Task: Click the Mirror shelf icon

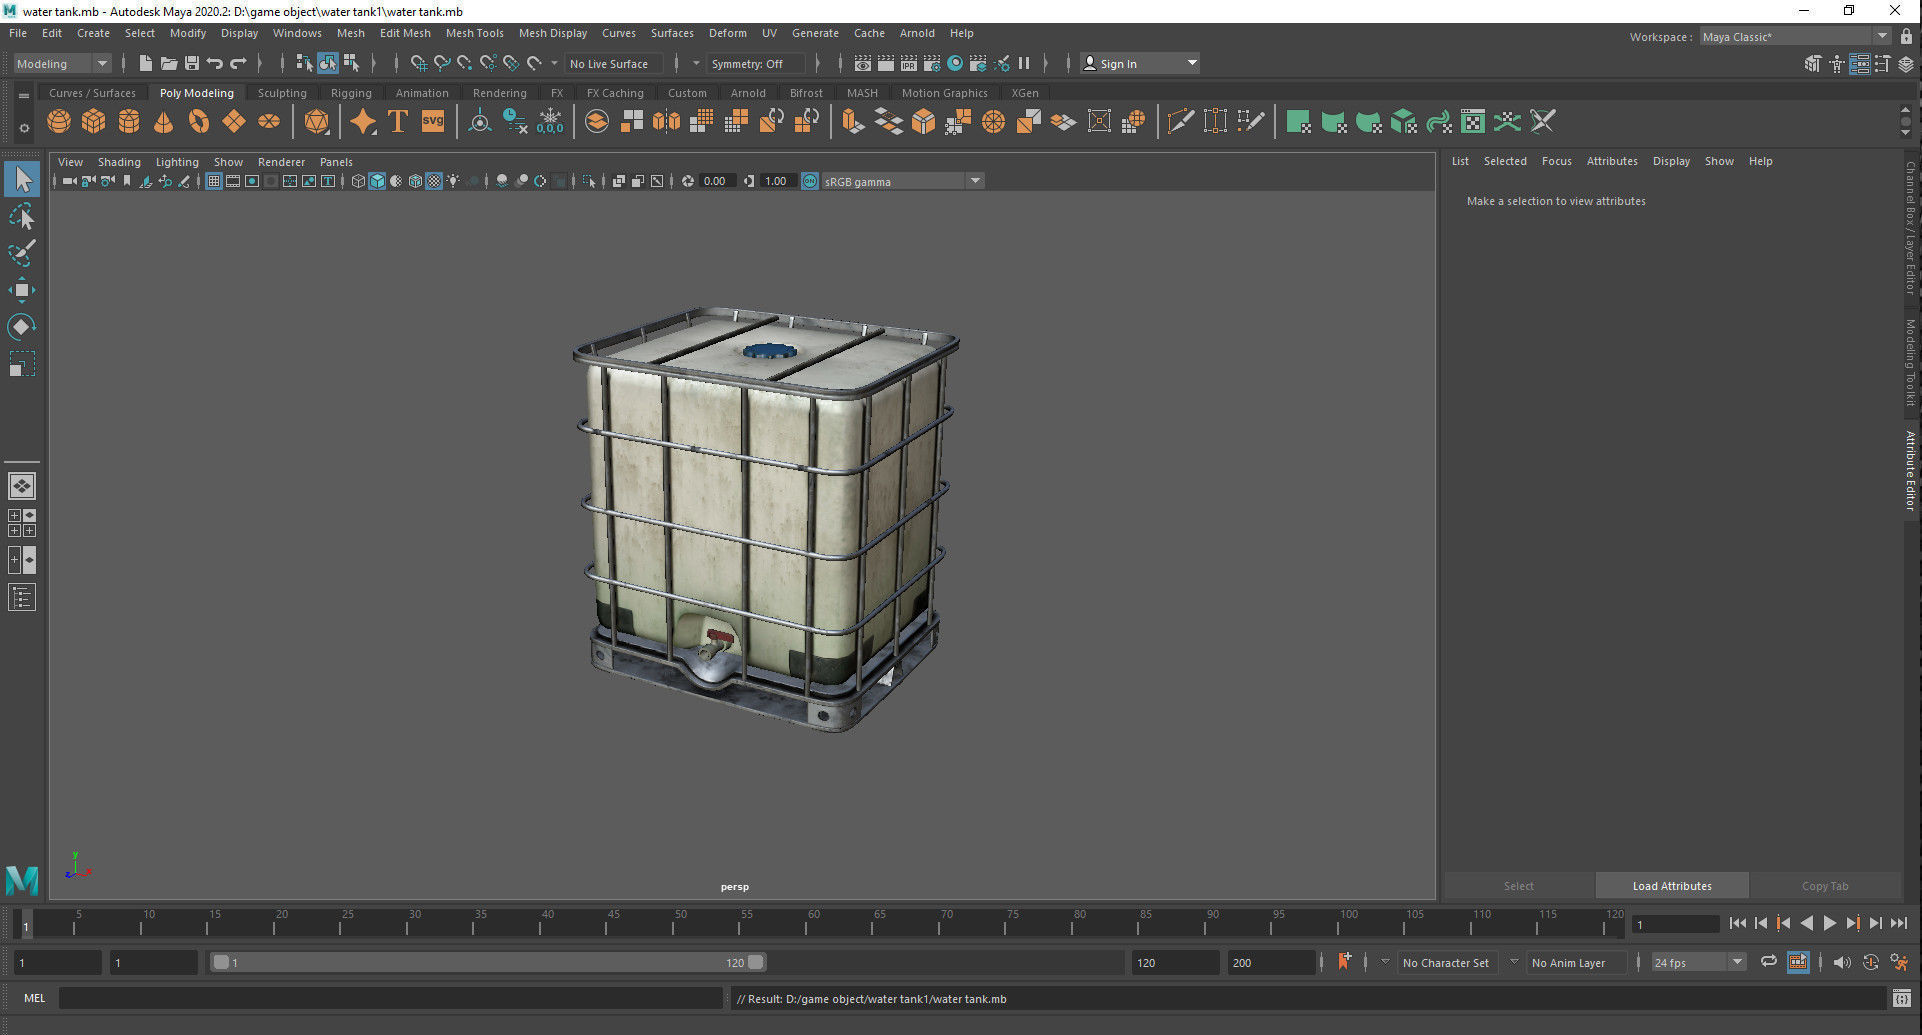Action: pos(666,122)
